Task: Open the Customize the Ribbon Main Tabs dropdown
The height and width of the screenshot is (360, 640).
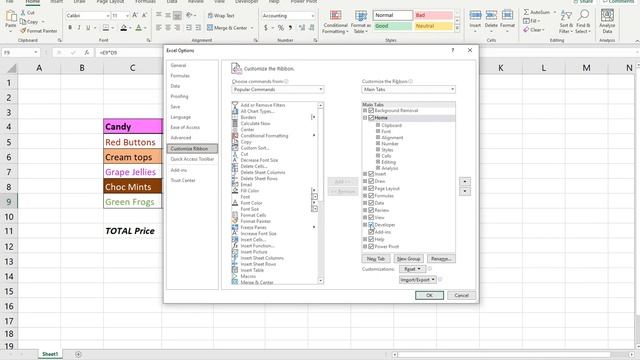Action: tap(409, 89)
